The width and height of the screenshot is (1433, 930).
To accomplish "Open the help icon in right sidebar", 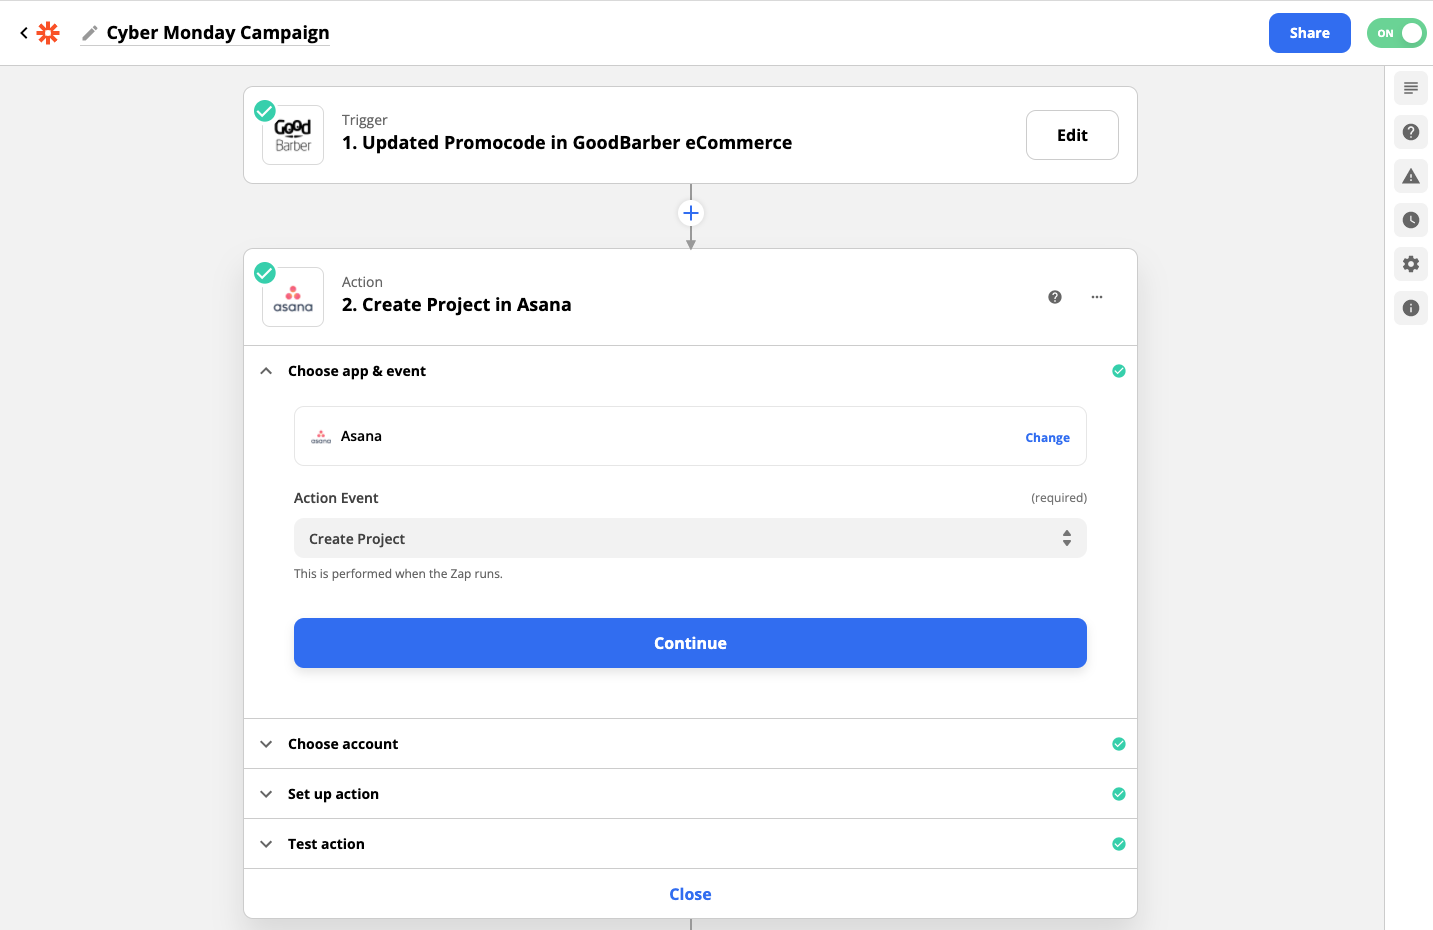I will point(1410,132).
